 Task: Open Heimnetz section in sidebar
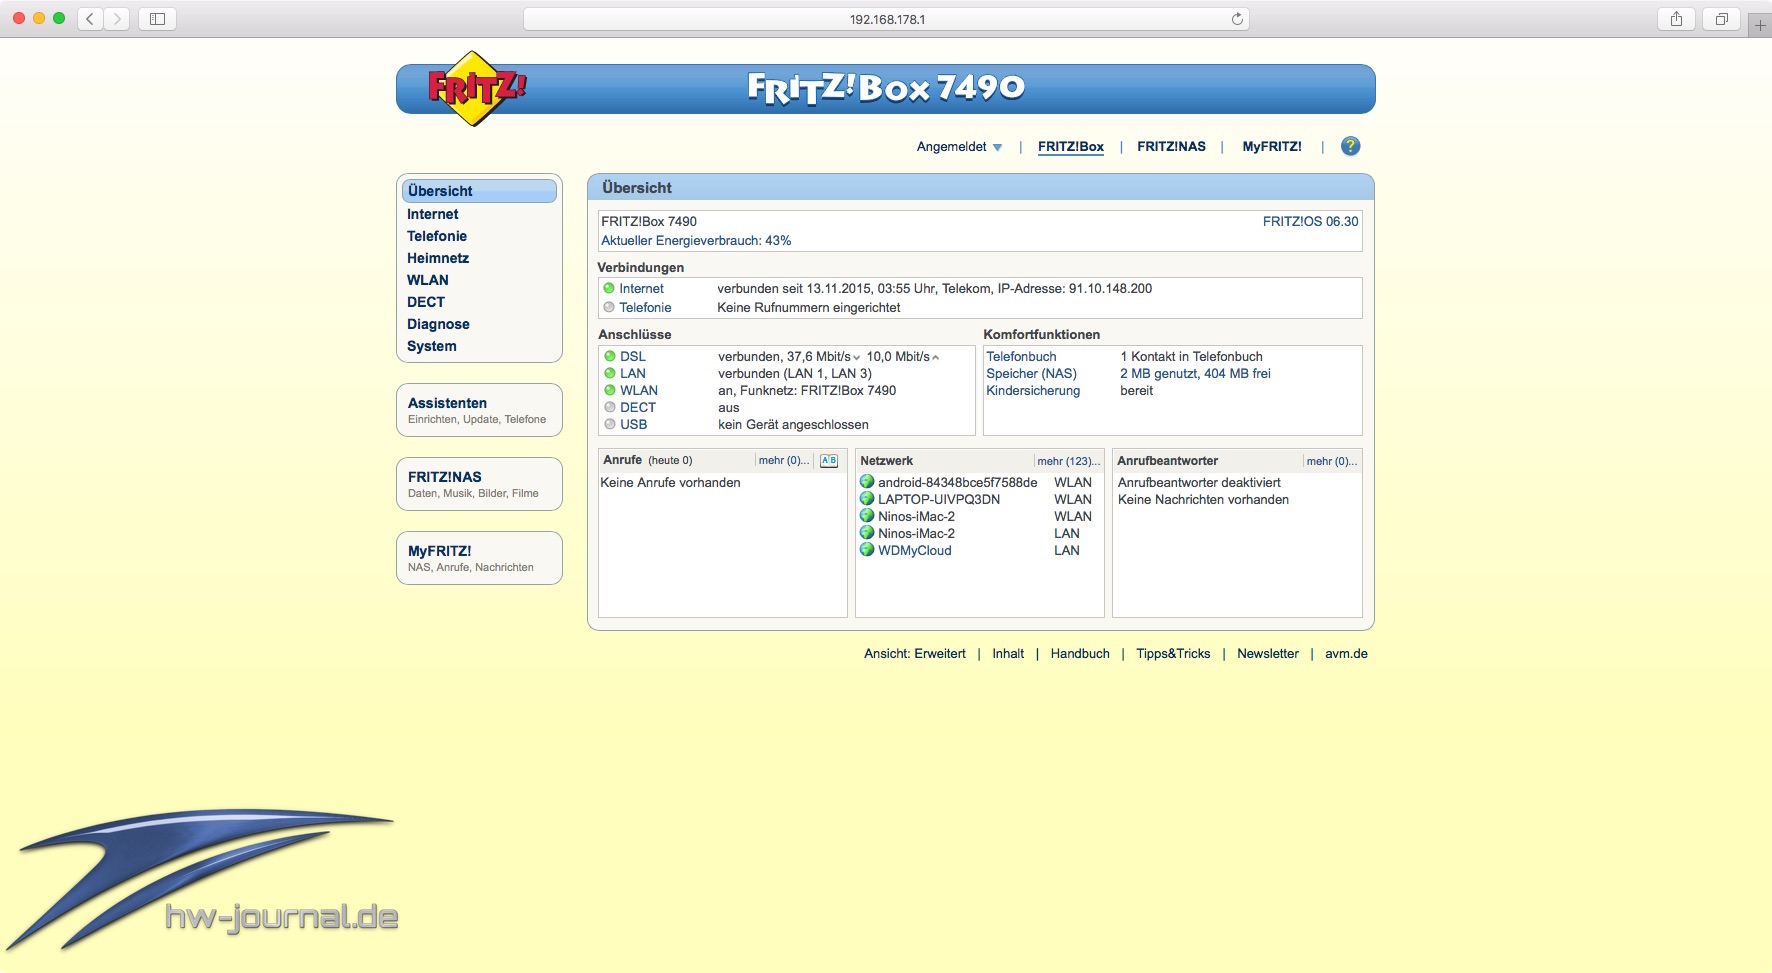coord(438,258)
